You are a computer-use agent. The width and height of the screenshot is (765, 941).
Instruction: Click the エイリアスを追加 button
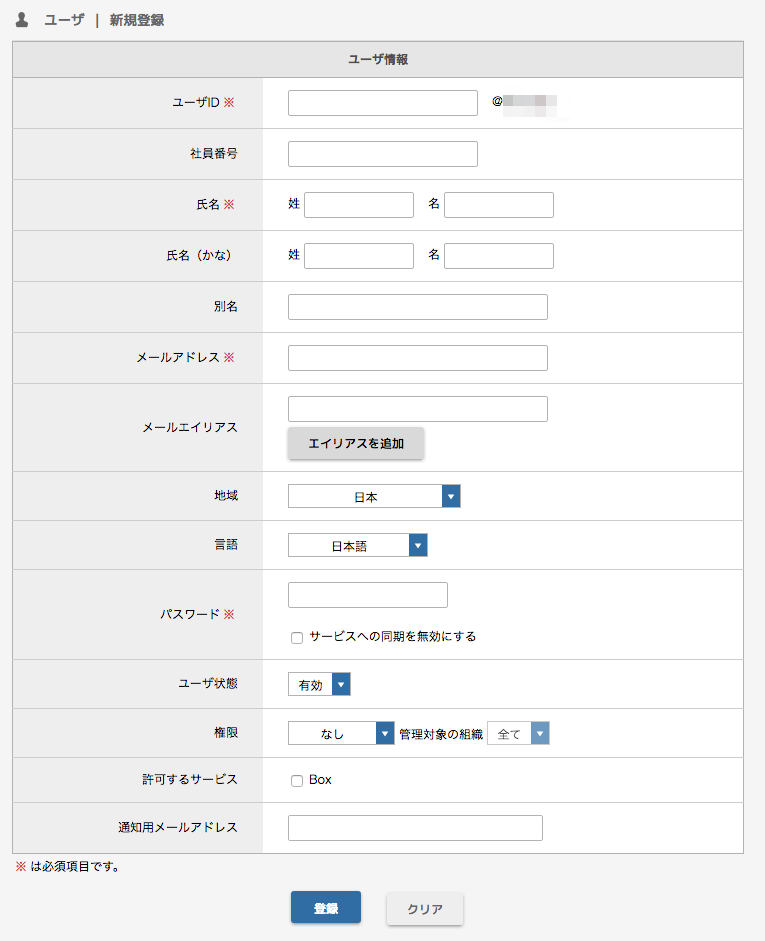[x=356, y=443]
